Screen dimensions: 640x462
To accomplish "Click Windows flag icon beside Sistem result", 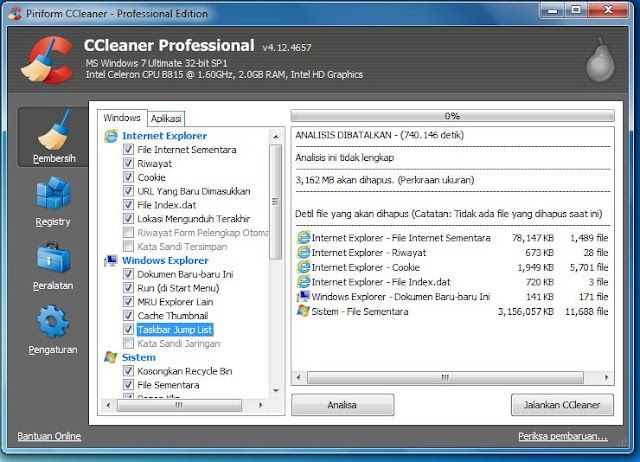I will tap(303, 311).
